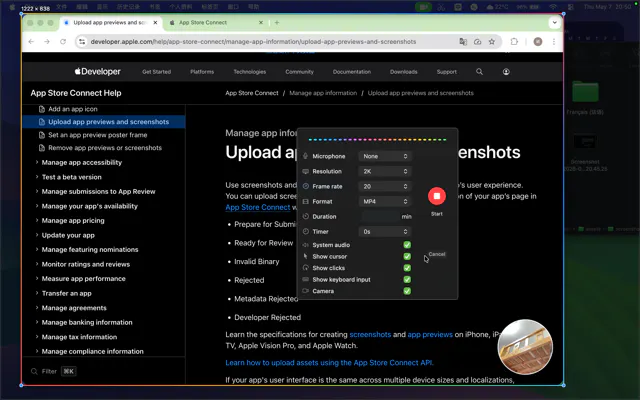This screenshot has height=400, width=640.
Task: Click the developer site search icon
Action: (x=479, y=72)
